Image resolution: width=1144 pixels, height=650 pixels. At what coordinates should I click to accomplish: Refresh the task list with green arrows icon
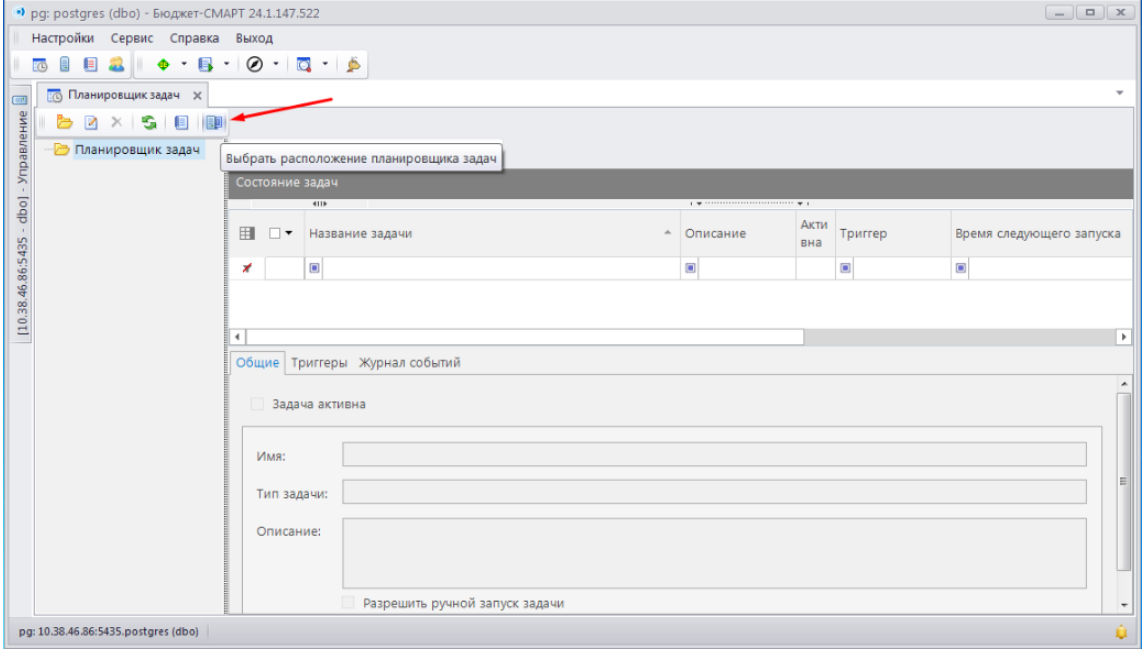pyautogui.click(x=149, y=123)
